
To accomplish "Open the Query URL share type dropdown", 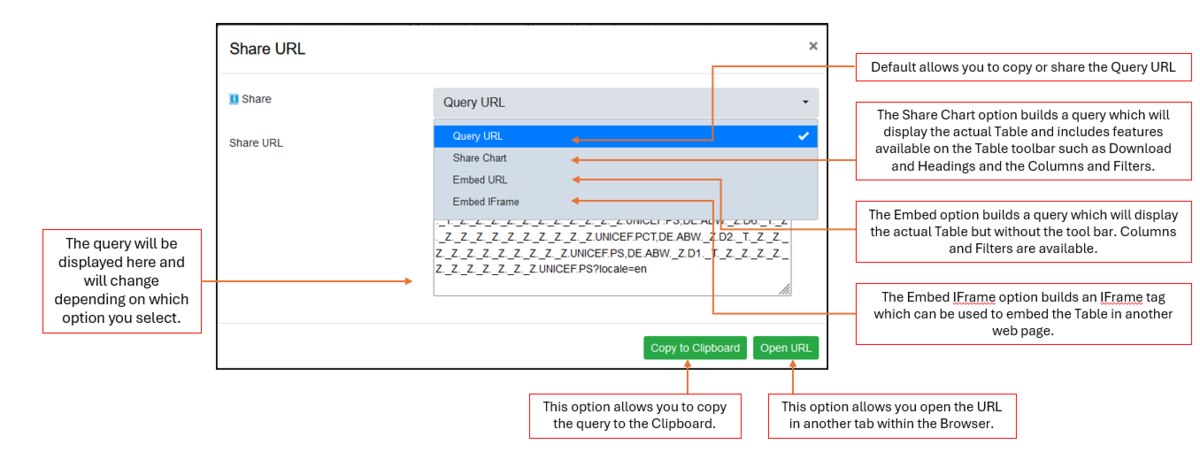I will (625, 102).
